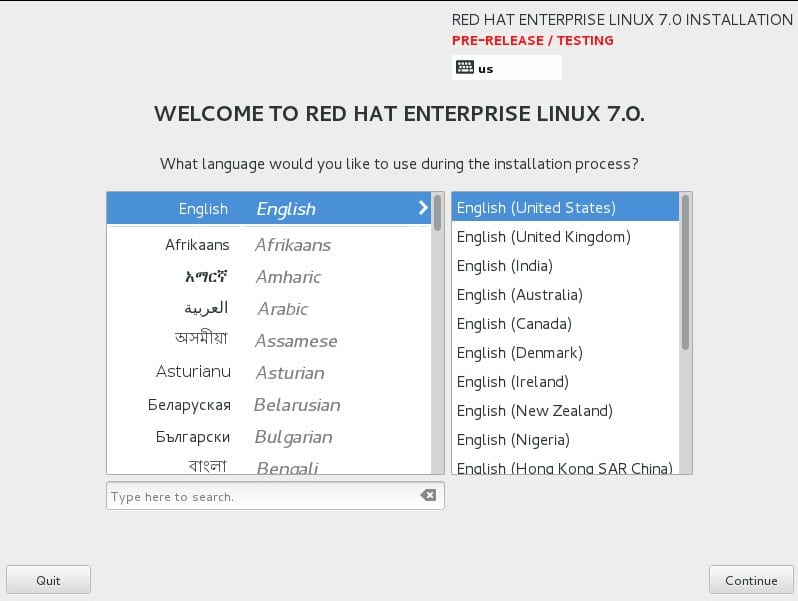Click the Continue button
Screen dimensions: 798x601
click(x=750, y=580)
